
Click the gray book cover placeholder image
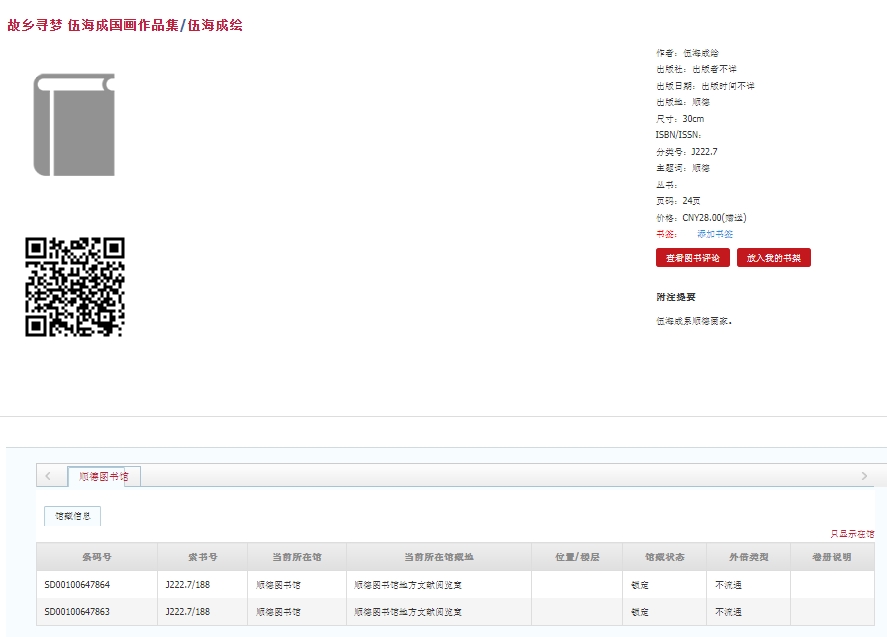click(74, 125)
